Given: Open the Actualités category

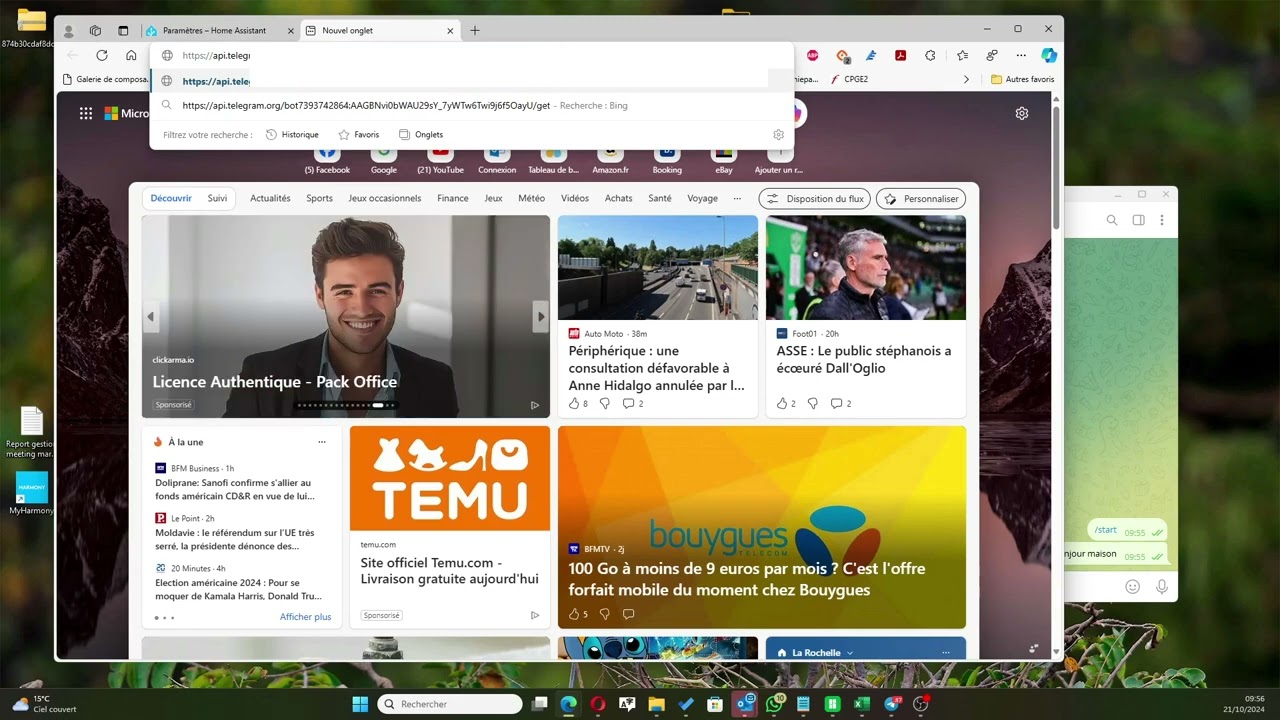Looking at the screenshot, I should [270, 198].
